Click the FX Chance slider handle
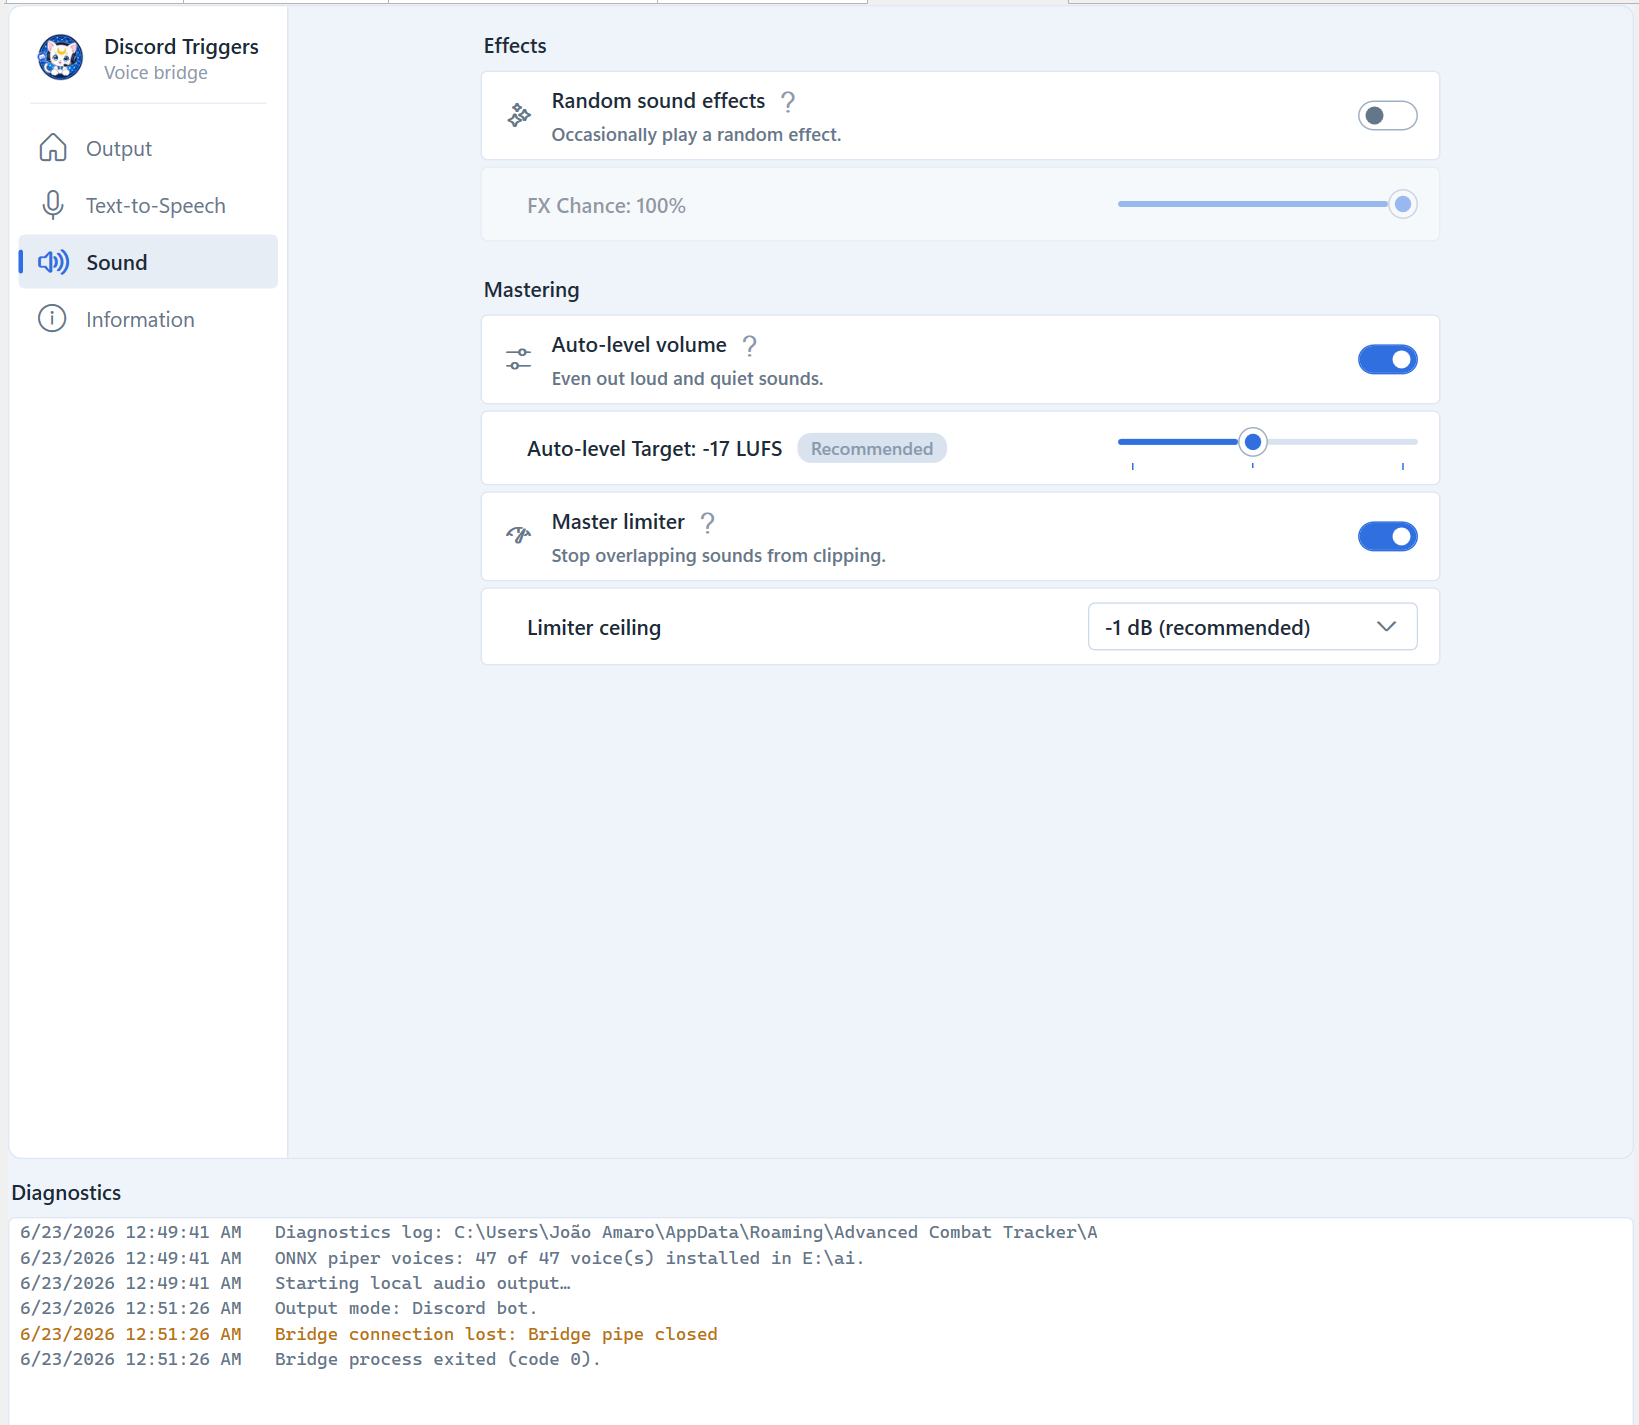 coord(1403,204)
